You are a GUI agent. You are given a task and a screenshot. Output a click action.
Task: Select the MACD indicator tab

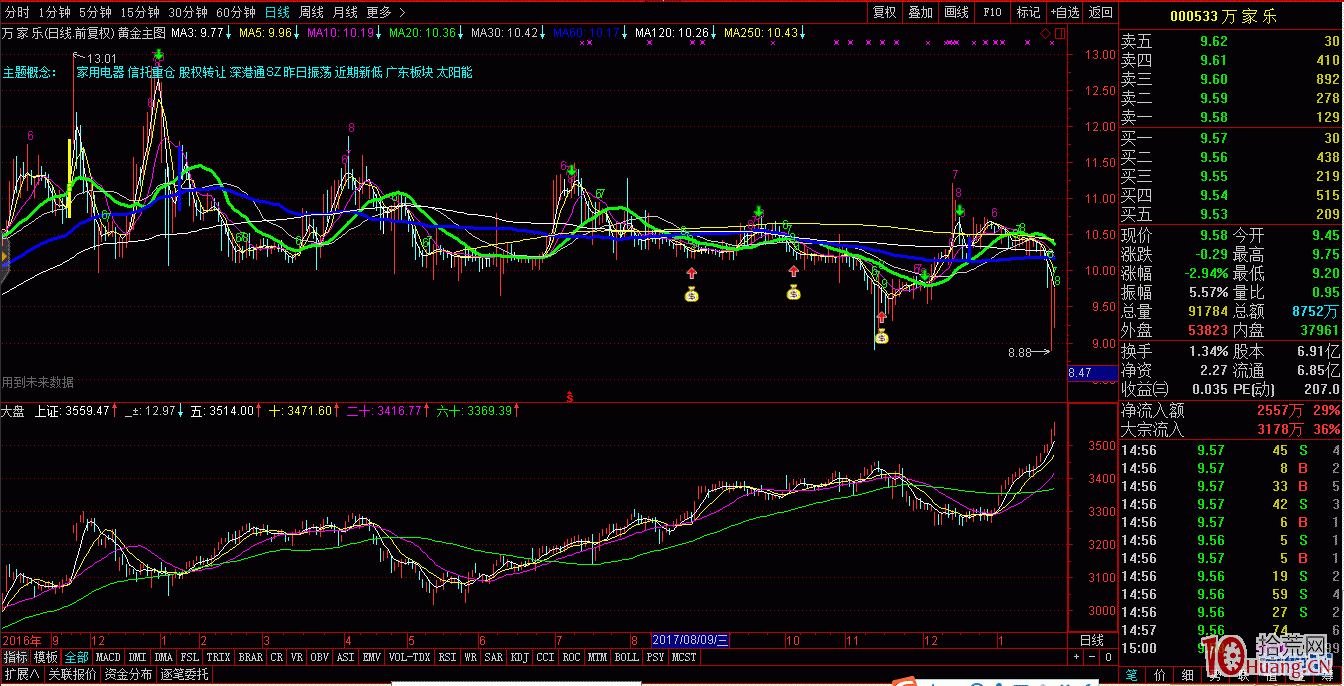[107, 657]
